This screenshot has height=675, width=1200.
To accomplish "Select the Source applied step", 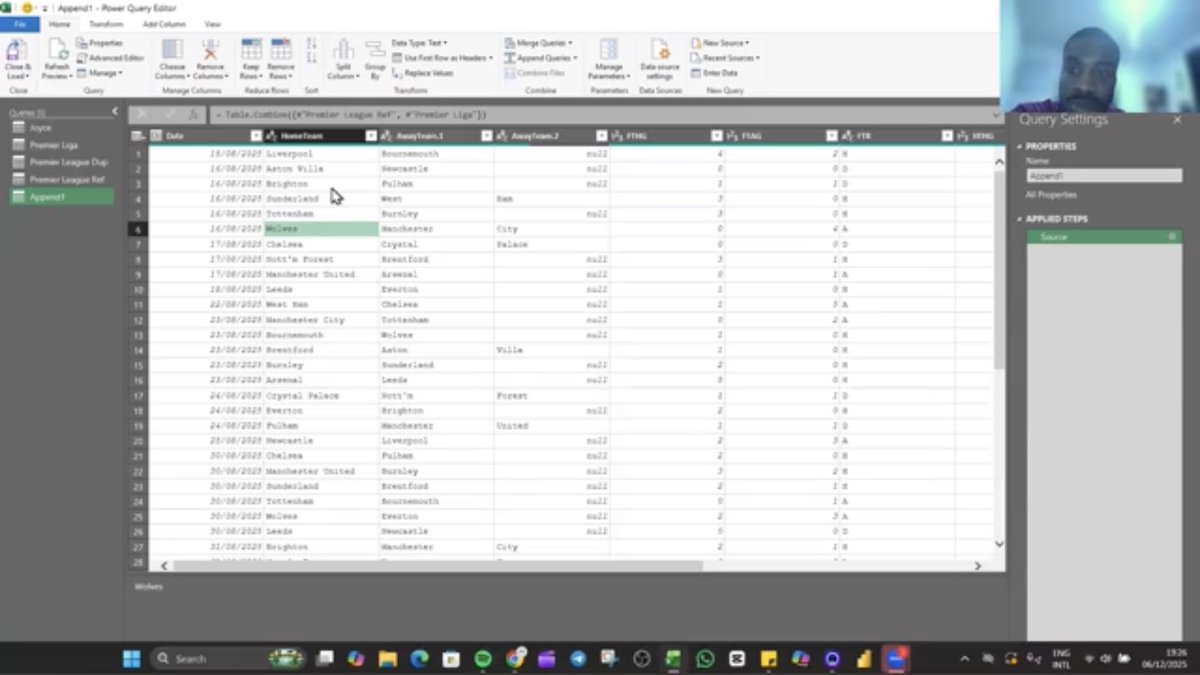I will [x=1104, y=237].
